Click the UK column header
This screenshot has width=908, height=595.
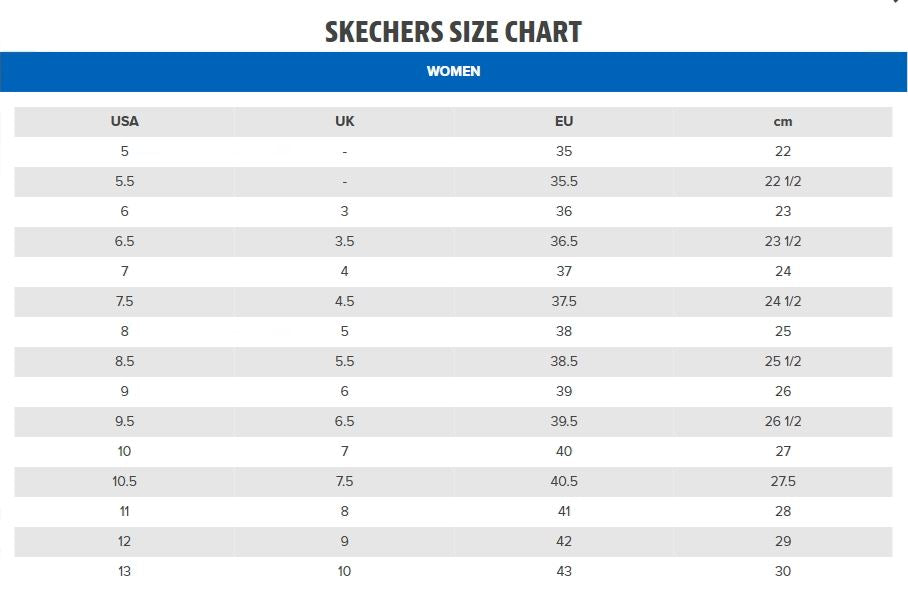345,121
